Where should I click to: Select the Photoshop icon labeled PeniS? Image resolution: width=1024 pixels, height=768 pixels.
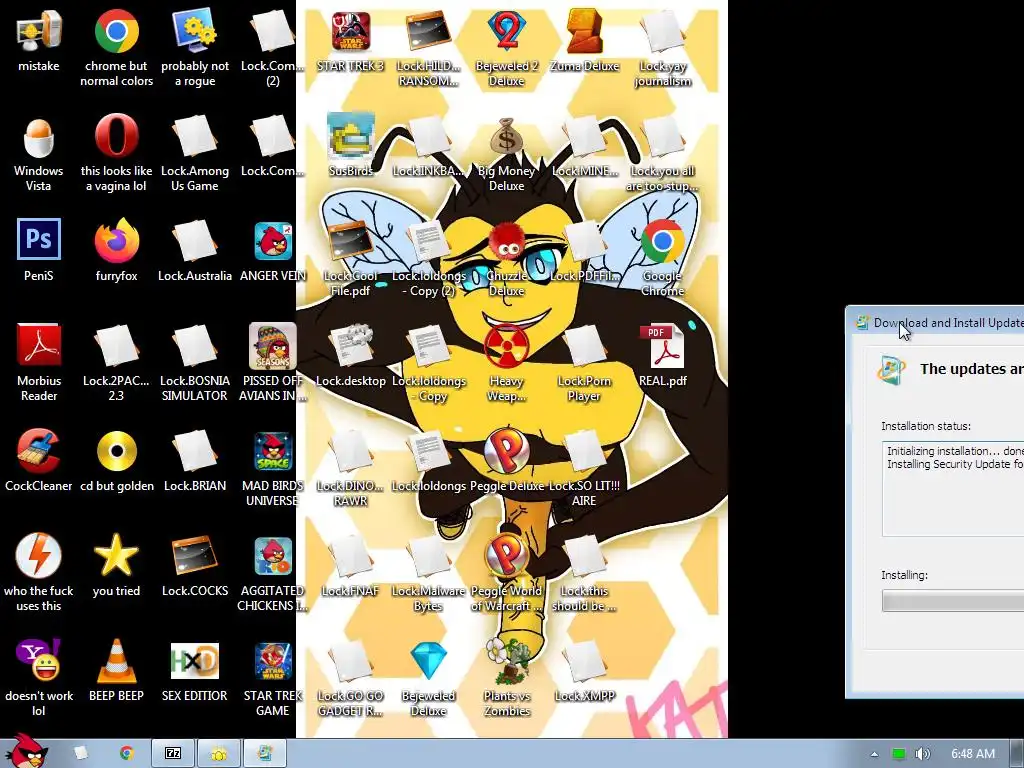tap(39, 240)
